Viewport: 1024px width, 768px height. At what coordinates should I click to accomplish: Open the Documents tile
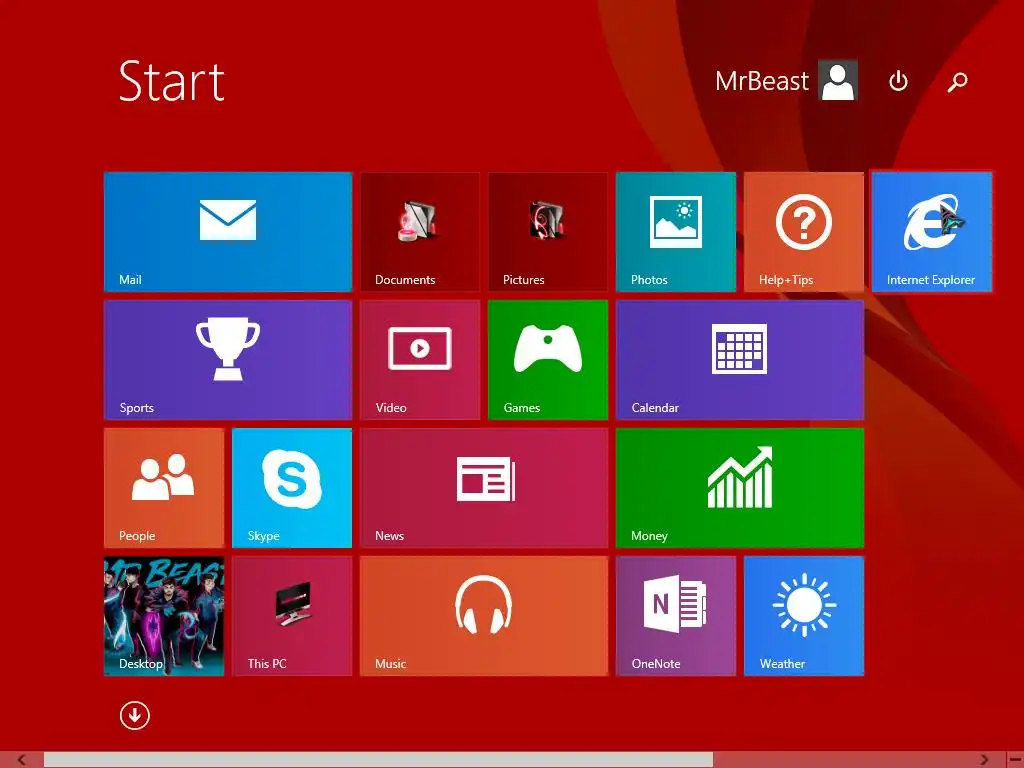(420, 232)
